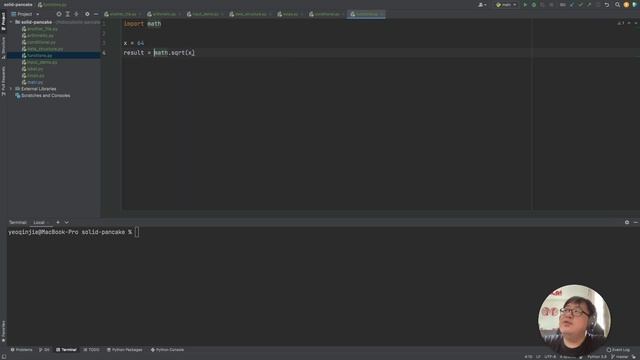Open the Problems tool window
The image size is (640, 360).
tap(21, 350)
